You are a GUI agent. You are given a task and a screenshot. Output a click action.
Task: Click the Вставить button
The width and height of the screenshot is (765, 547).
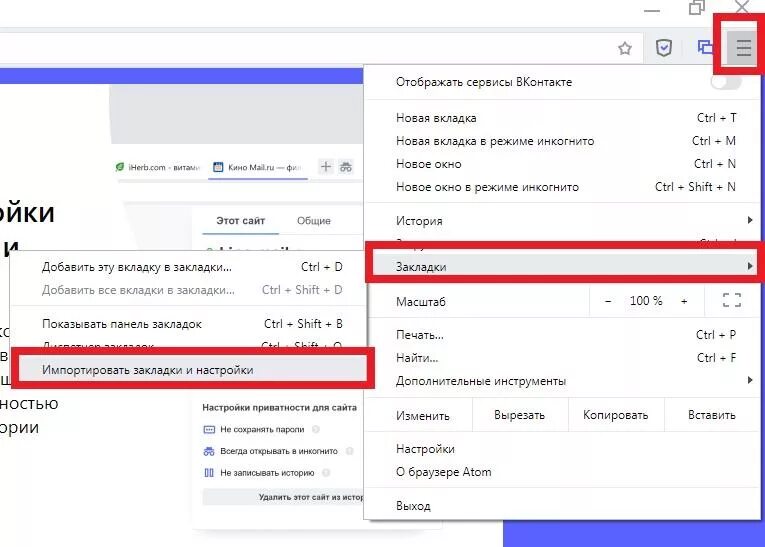click(x=712, y=415)
